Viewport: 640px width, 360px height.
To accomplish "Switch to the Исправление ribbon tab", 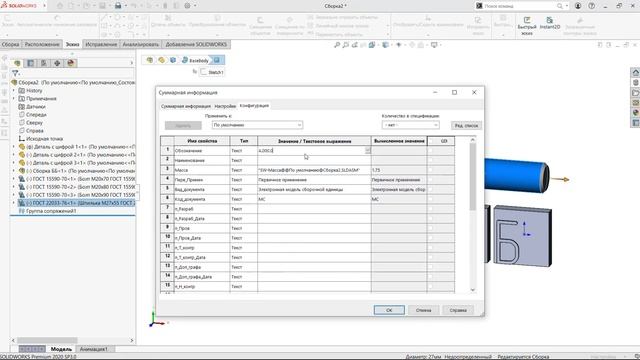I will point(101,44).
